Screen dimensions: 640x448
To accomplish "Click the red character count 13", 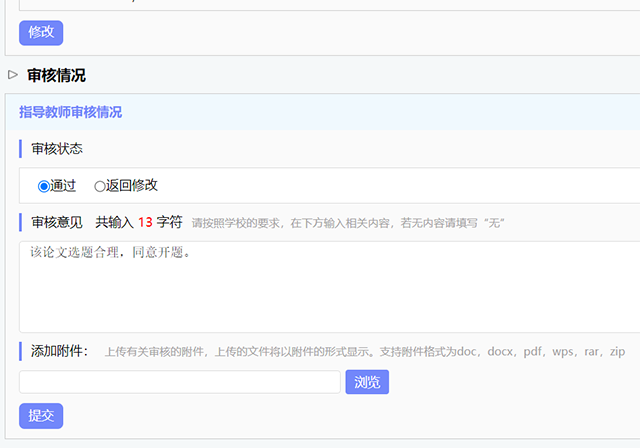I will (145, 222).
